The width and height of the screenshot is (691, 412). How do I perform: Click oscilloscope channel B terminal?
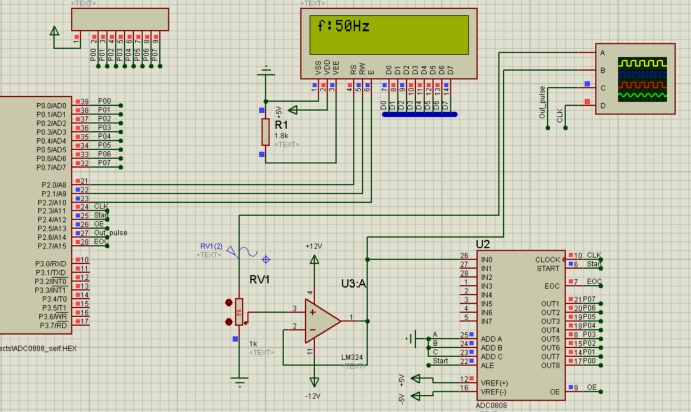point(602,71)
